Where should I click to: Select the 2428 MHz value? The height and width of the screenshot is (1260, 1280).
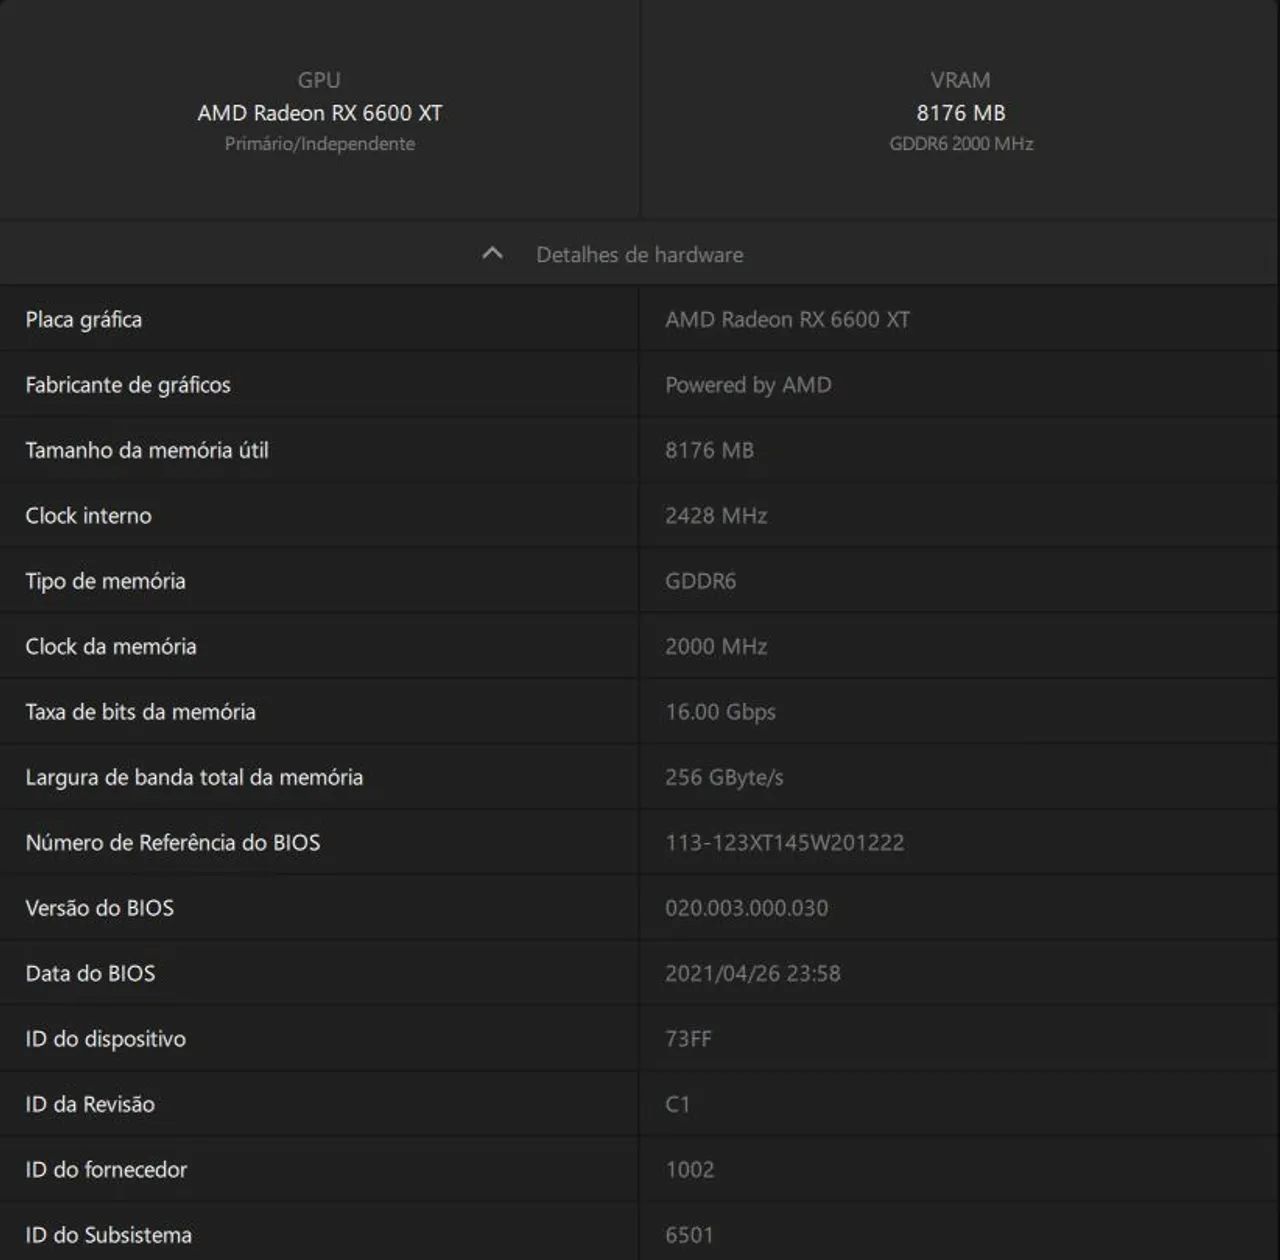pyautogui.click(x=716, y=516)
